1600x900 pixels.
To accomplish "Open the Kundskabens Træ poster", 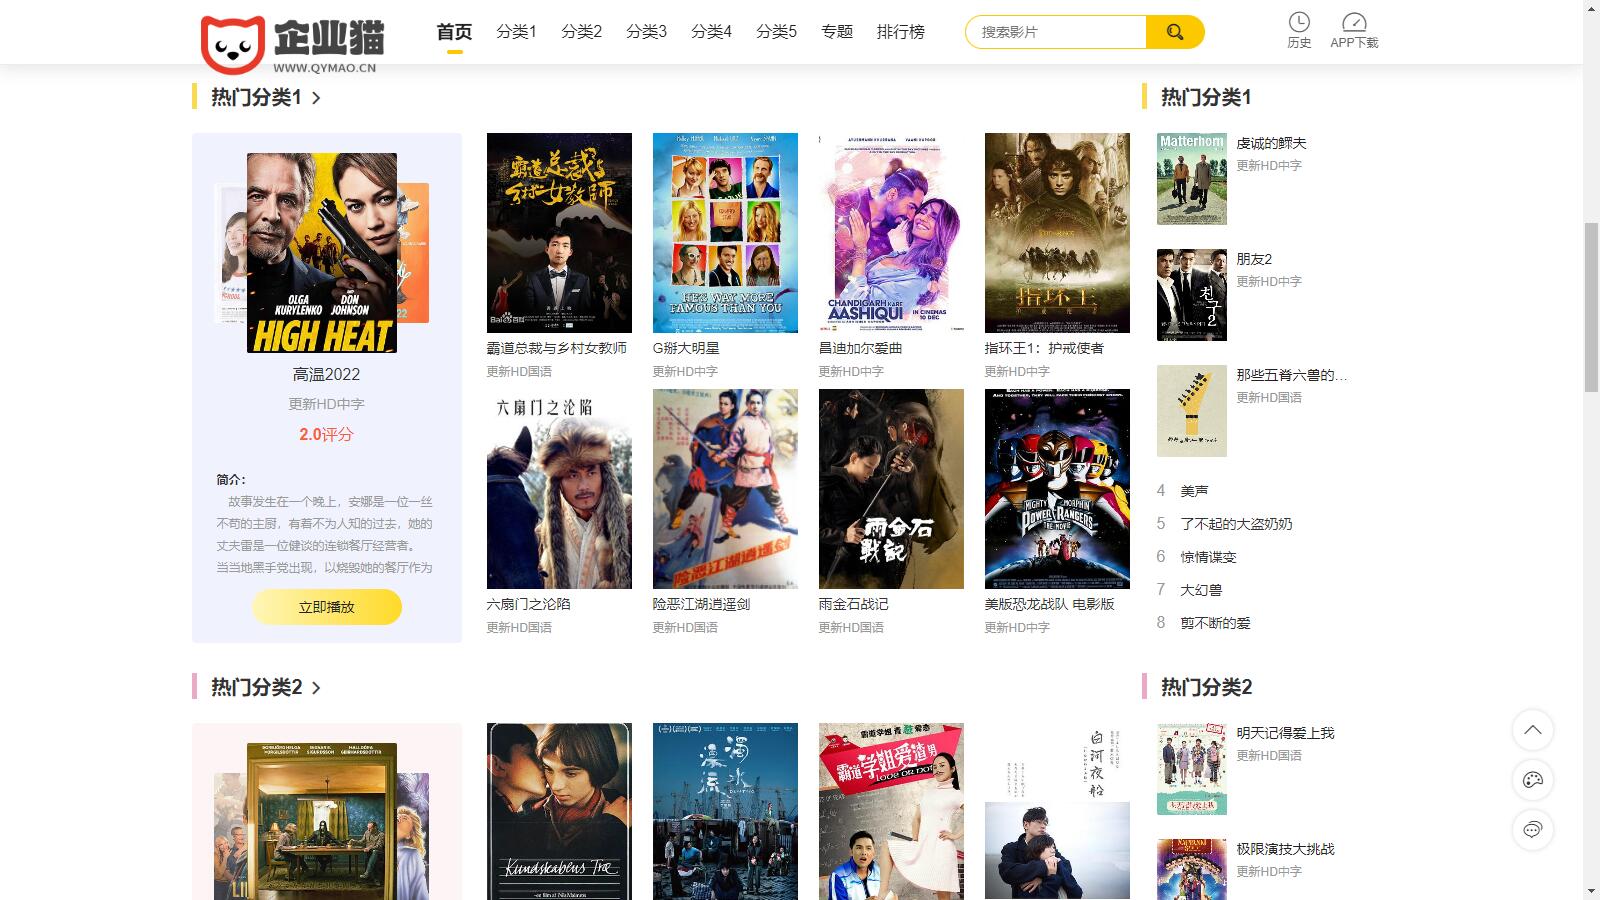I will 559,811.
